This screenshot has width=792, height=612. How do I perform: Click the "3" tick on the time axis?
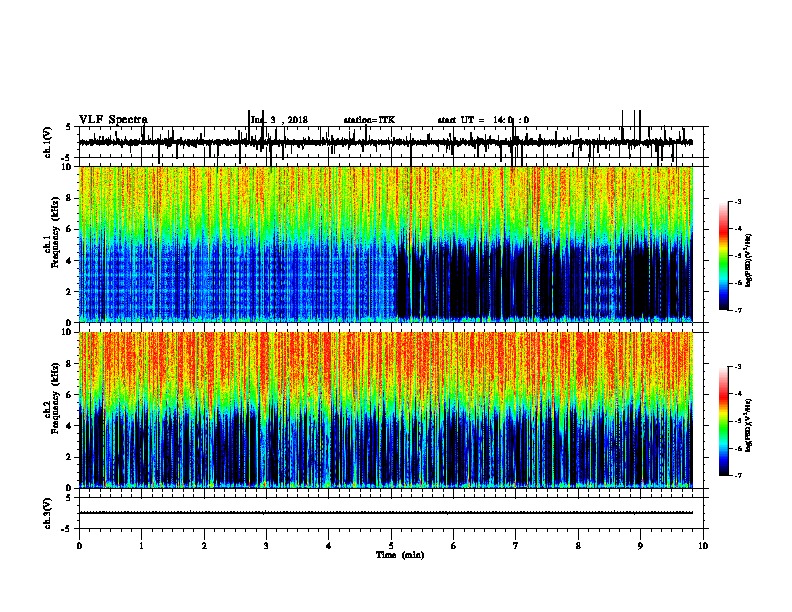pos(266,545)
